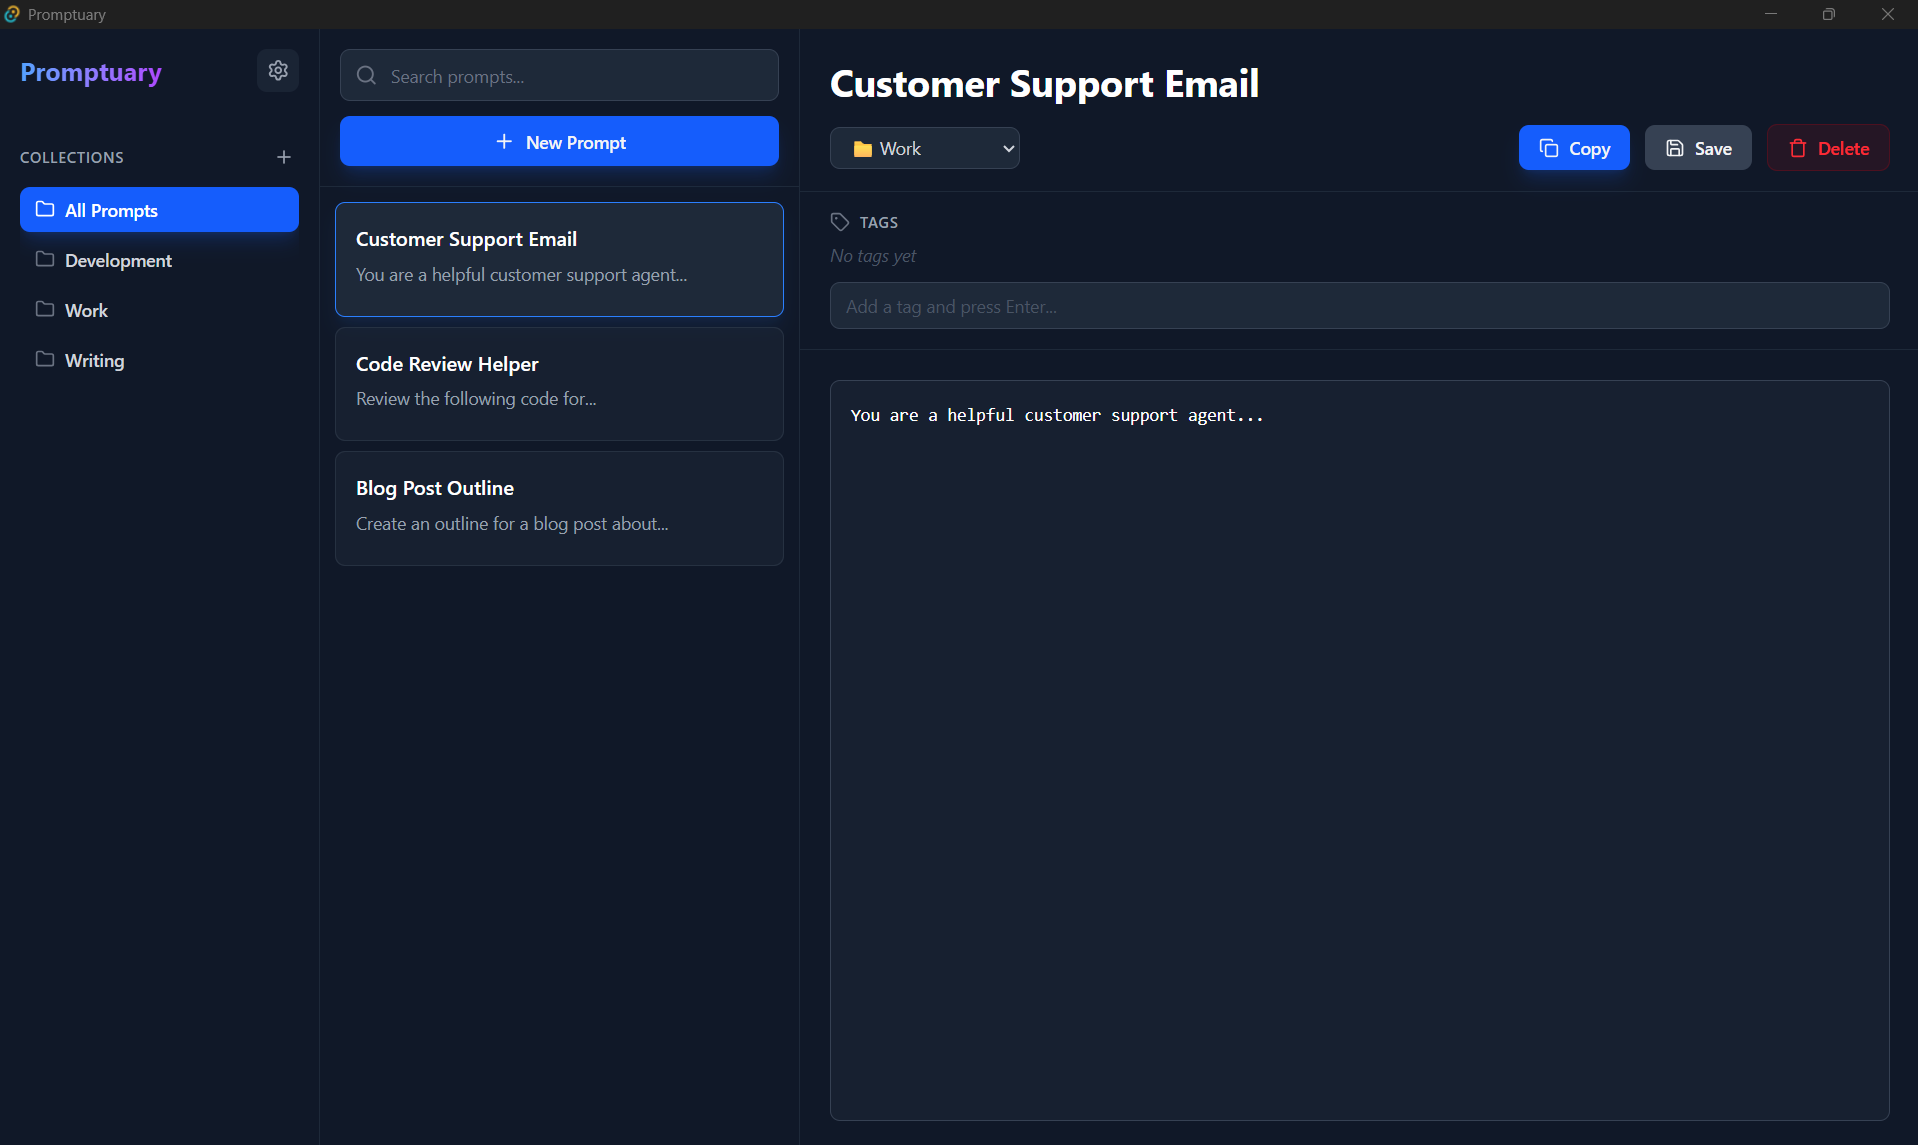Image resolution: width=1918 pixels, height=1145 pixels.
Task: Click the TAGS label icon
Action: [x=840, y=222]
